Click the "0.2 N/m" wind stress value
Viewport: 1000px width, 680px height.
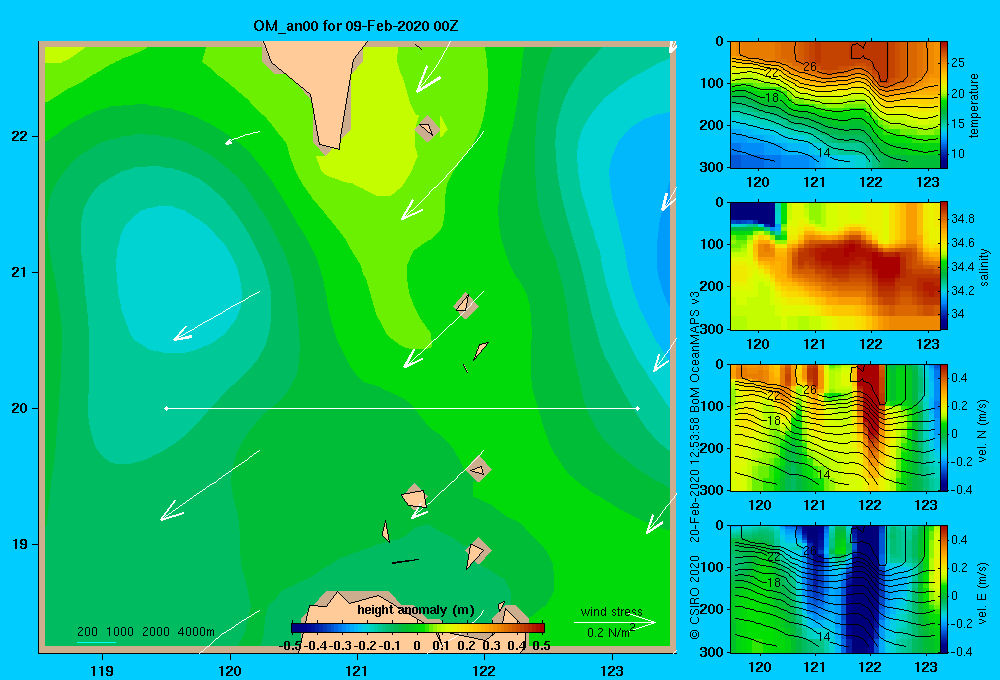click(611, 632)
